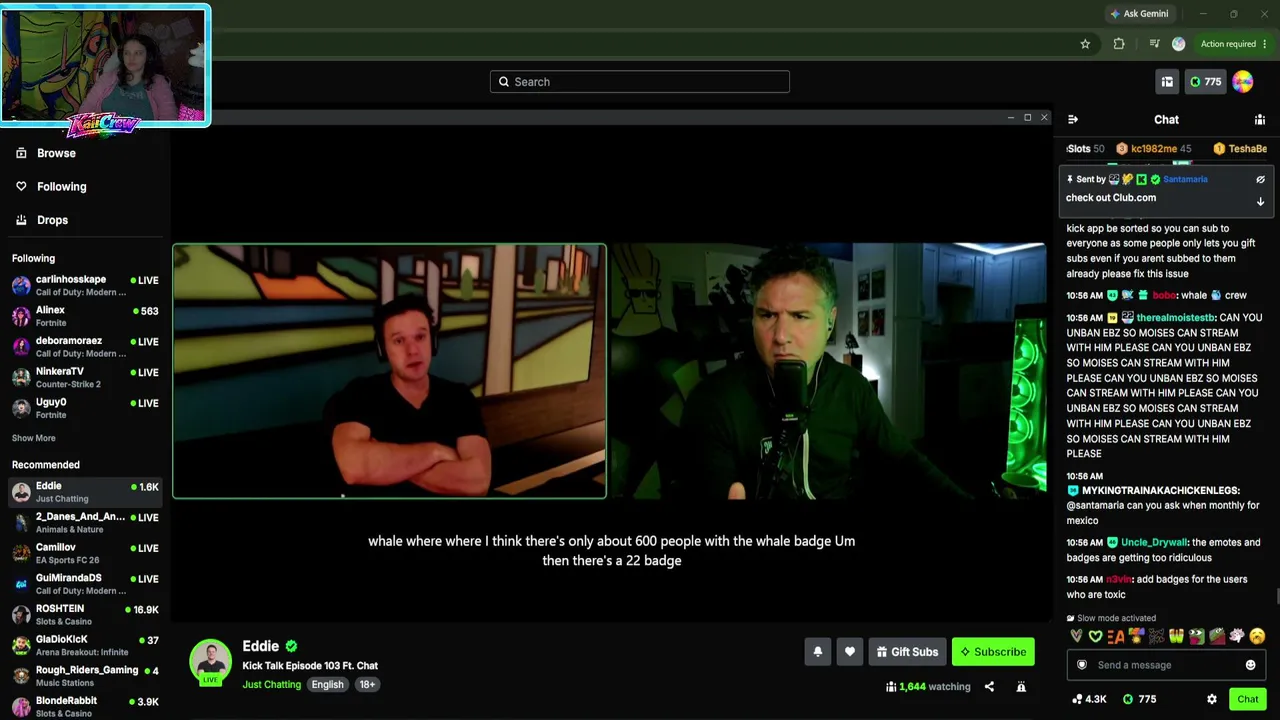Open the browser Extensions puzzle icon
Screen dimensions: 1280x720
coord(1119,44)
